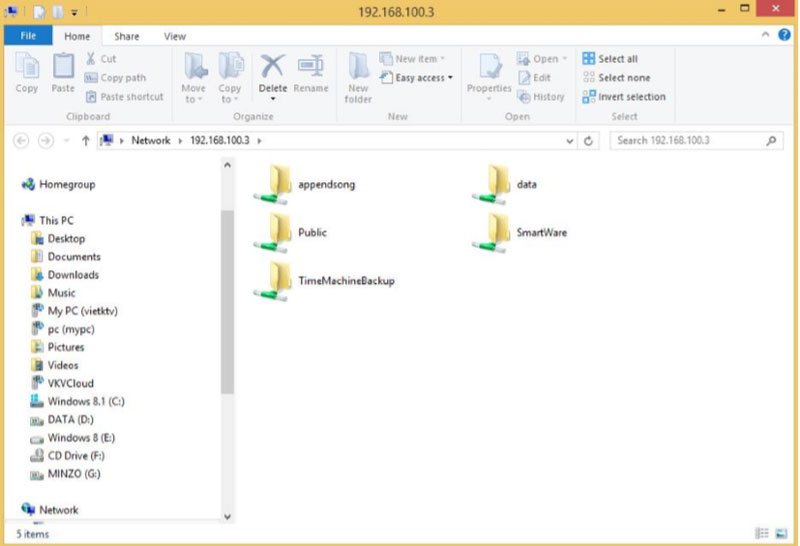The width and height of the screenshot is (800, 546).
Task: Click the Up arrow navigation button
Action: 84,141
